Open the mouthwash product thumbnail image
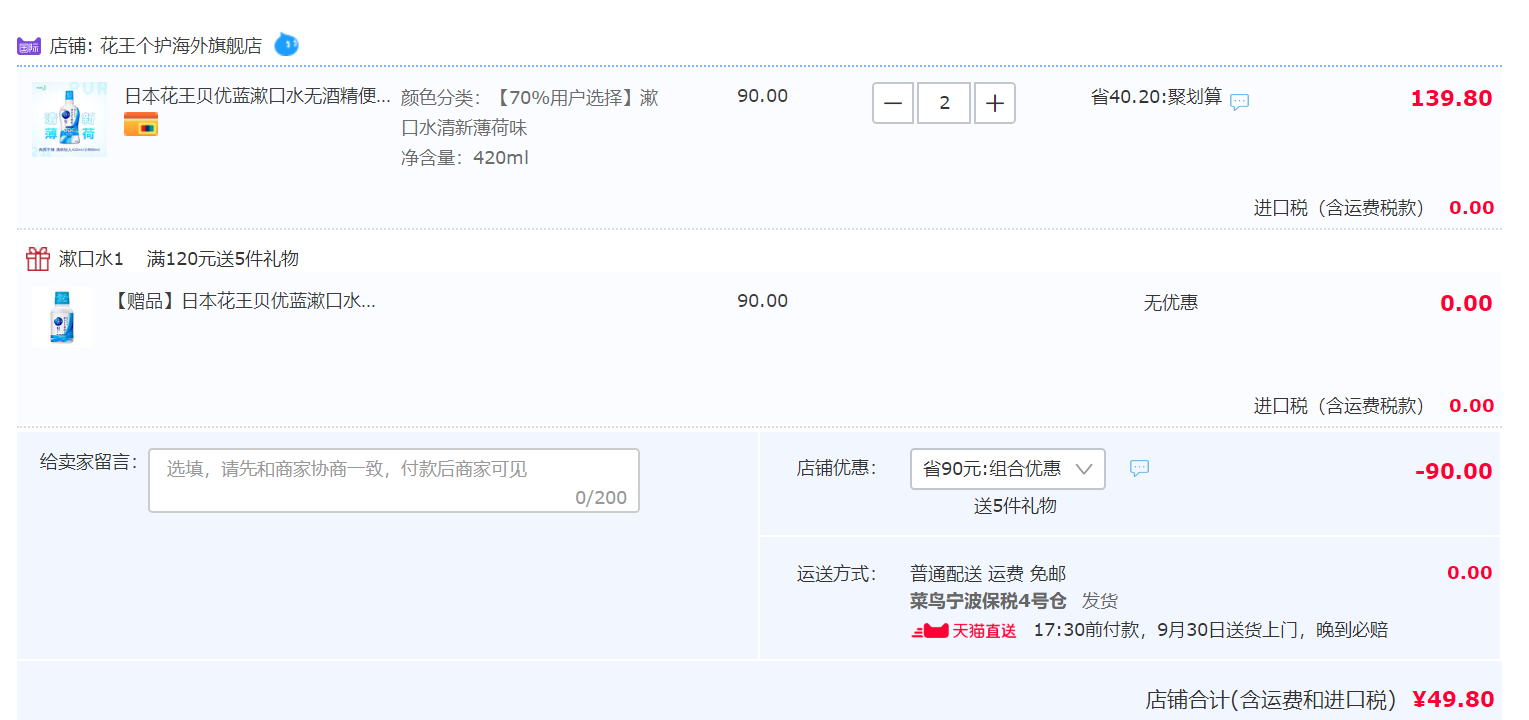The width and height of the screenshot is (1529, 720). (69, 120)
